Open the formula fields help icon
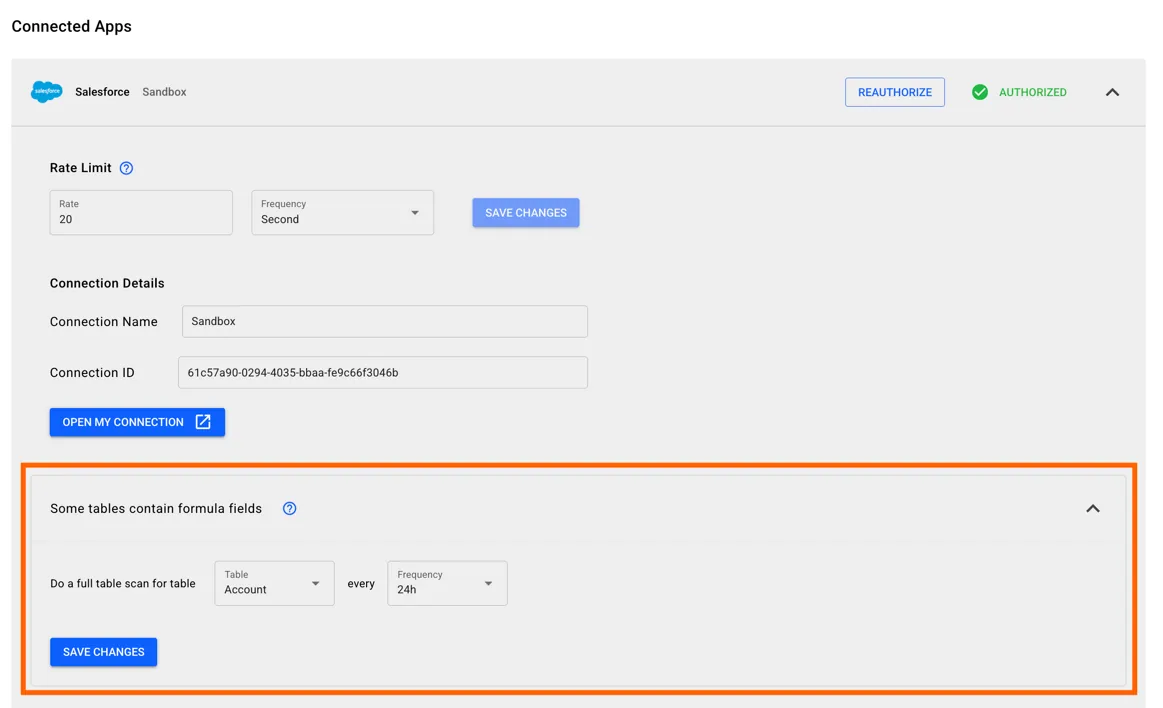The height and width of the screenshot is (708, 1163). coord(289,509)
